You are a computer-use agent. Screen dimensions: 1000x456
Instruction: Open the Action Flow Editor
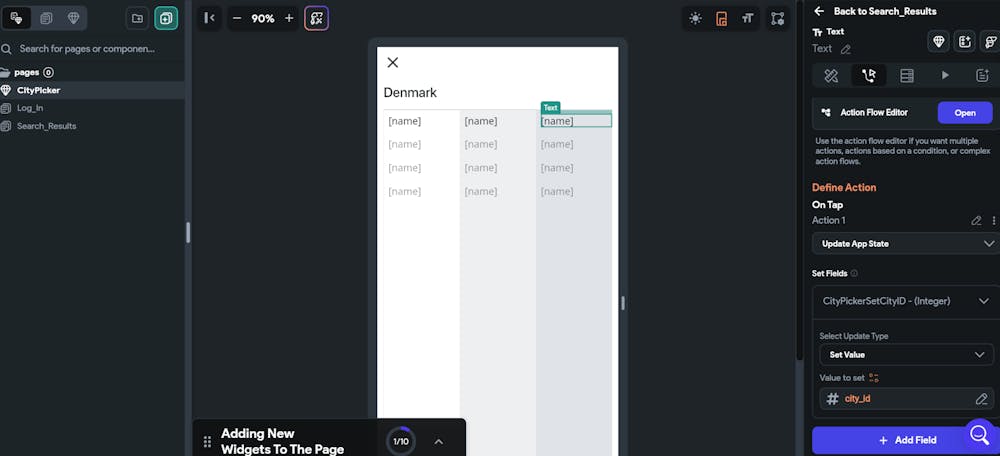[x=965, y=113]
